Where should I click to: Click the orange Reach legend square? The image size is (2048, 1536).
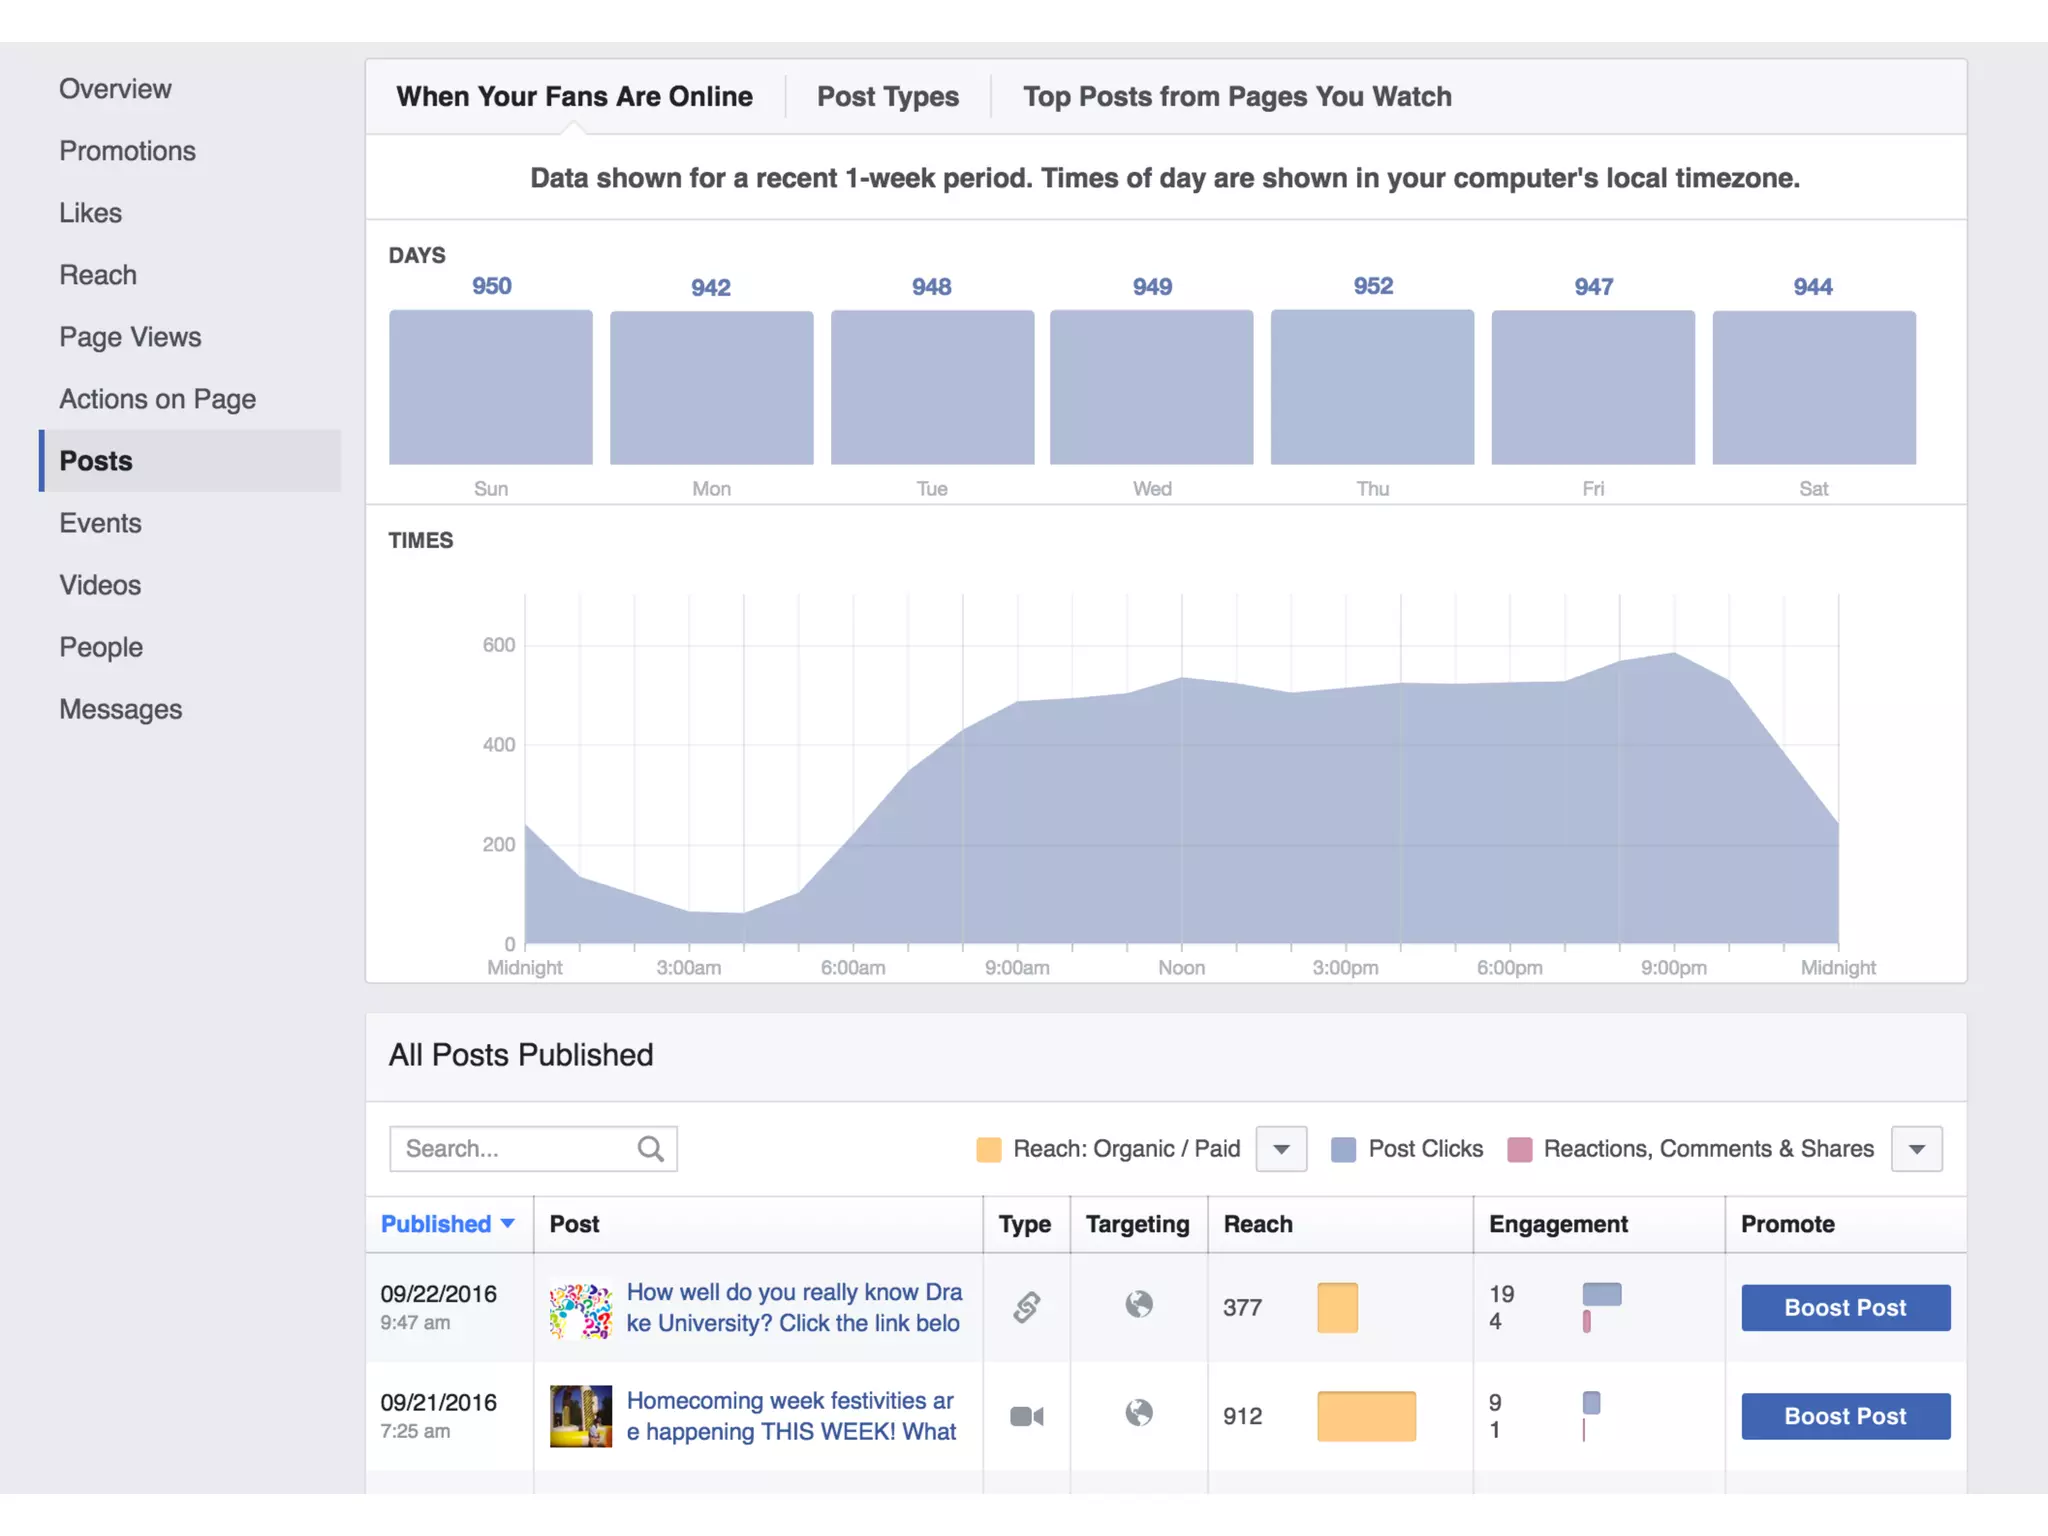988,1149
